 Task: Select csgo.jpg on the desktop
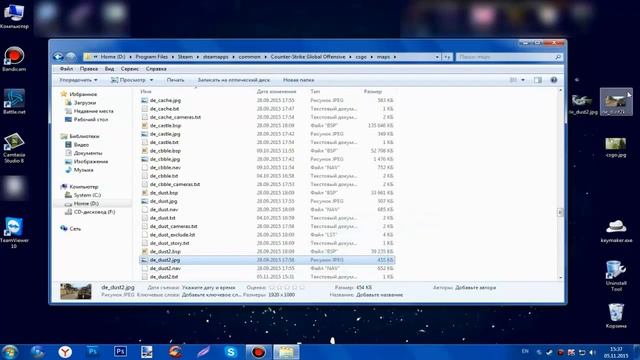tap(616, 147)
